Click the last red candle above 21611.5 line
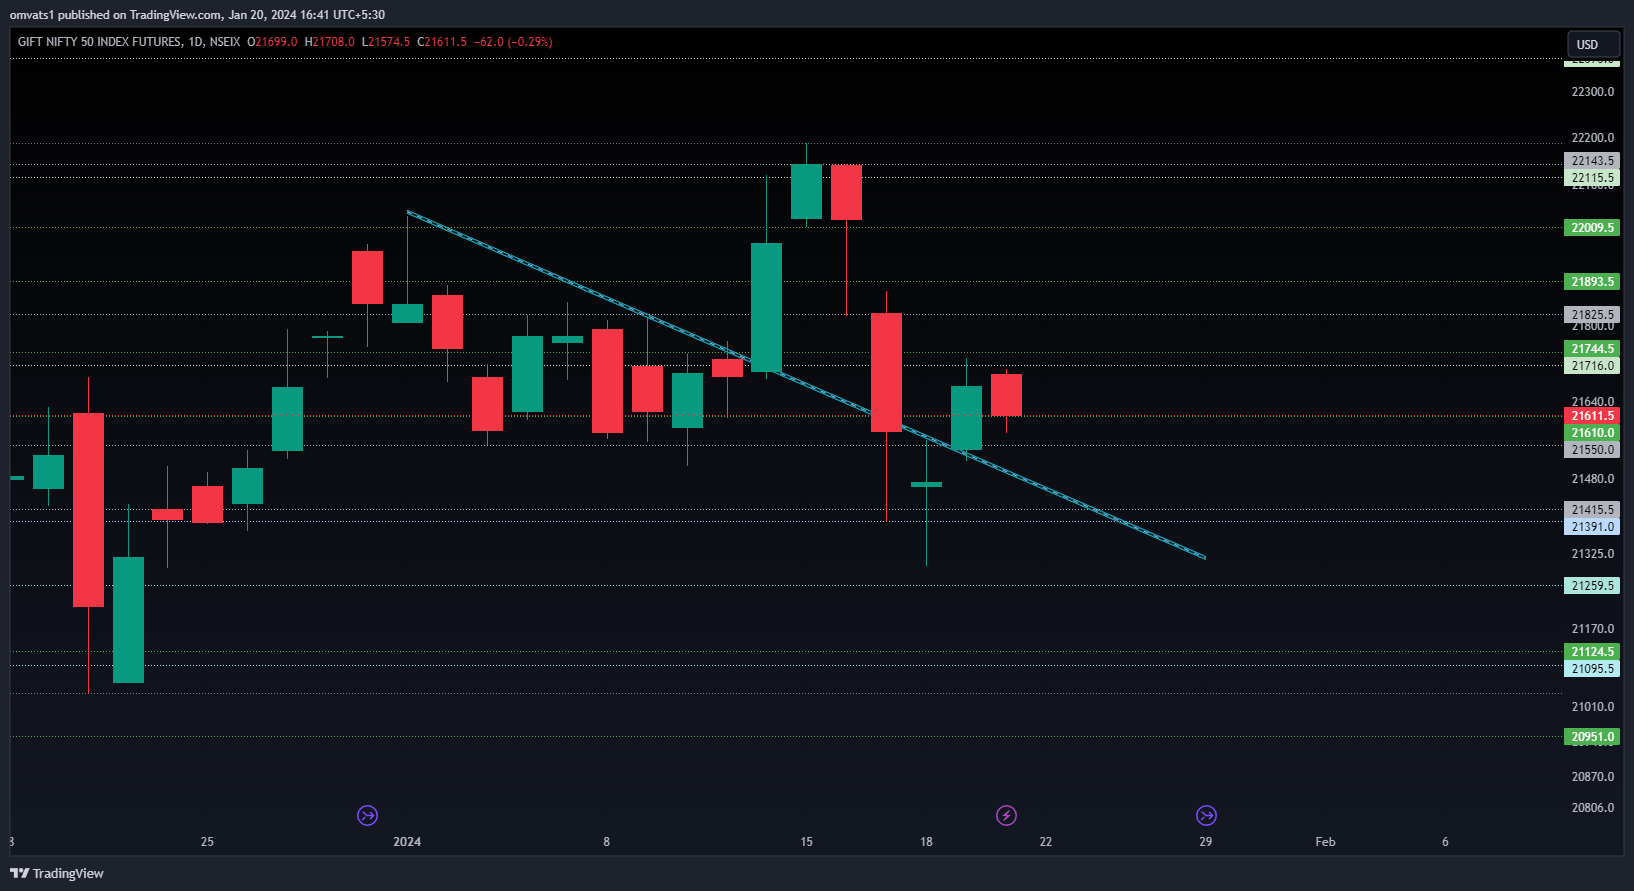 (1006, 395)
